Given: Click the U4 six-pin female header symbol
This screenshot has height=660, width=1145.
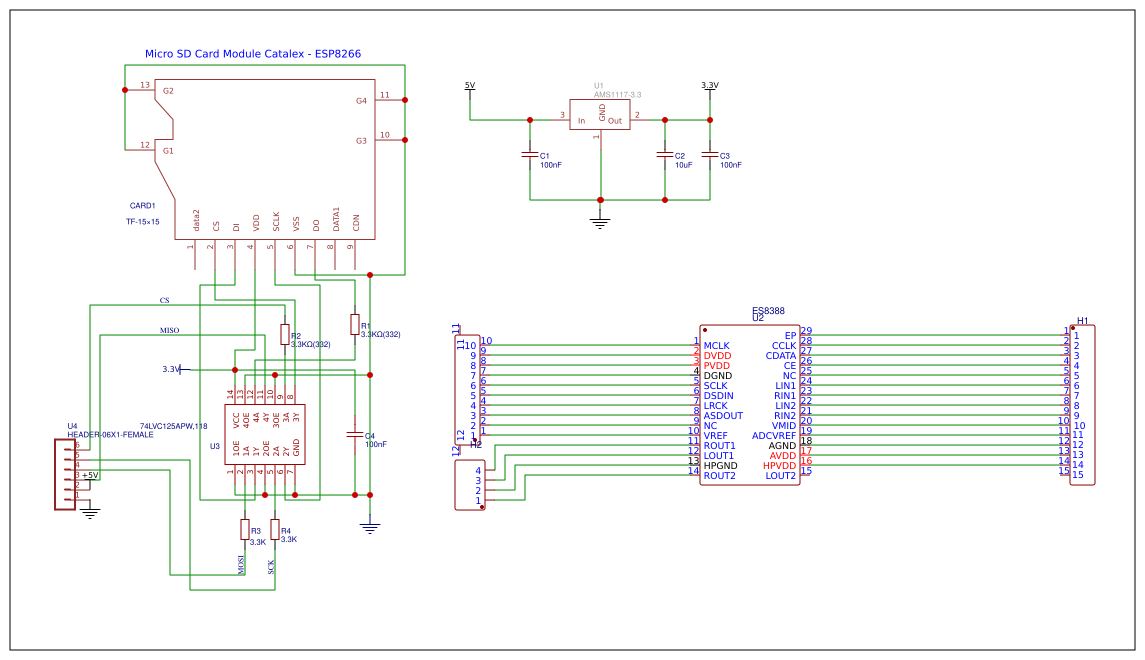Looking at the screenshot, I should pos(65,475).
